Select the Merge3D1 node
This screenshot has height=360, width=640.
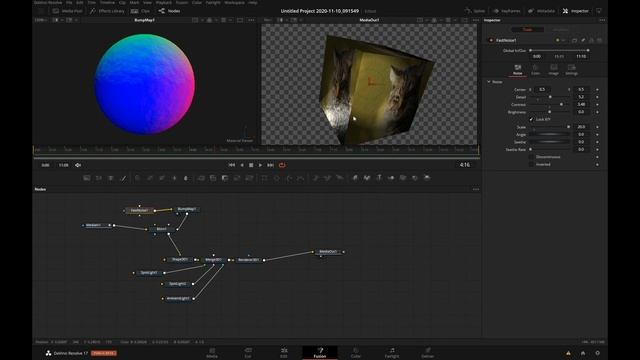[213, 260]
